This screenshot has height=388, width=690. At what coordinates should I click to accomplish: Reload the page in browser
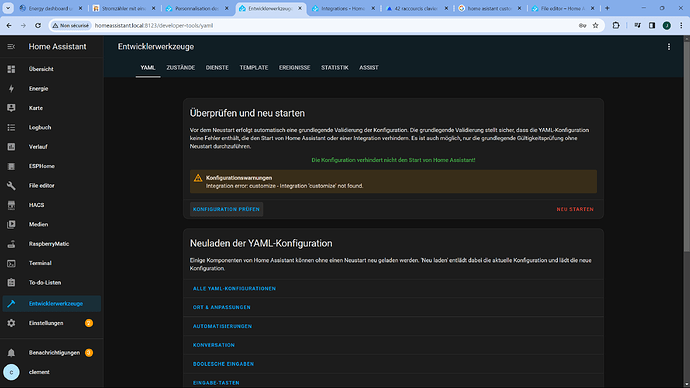coord(38,26)
